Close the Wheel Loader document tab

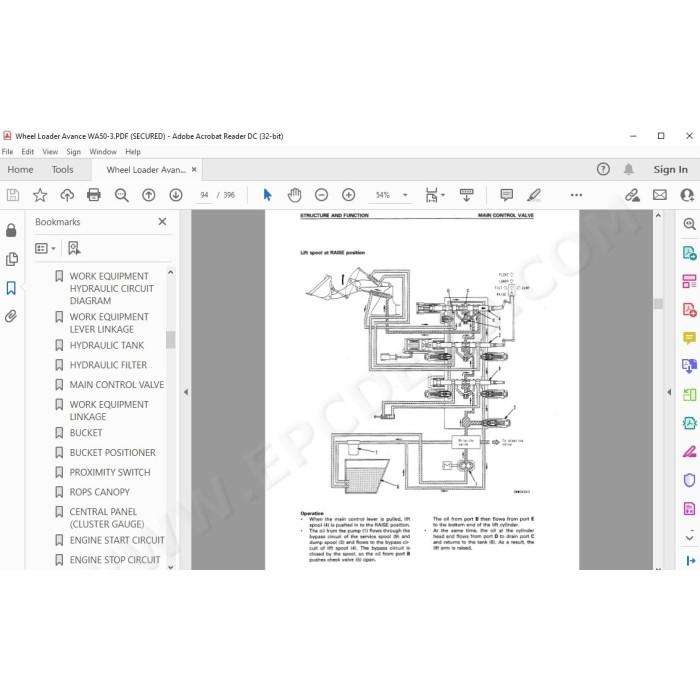pos(194,170)
